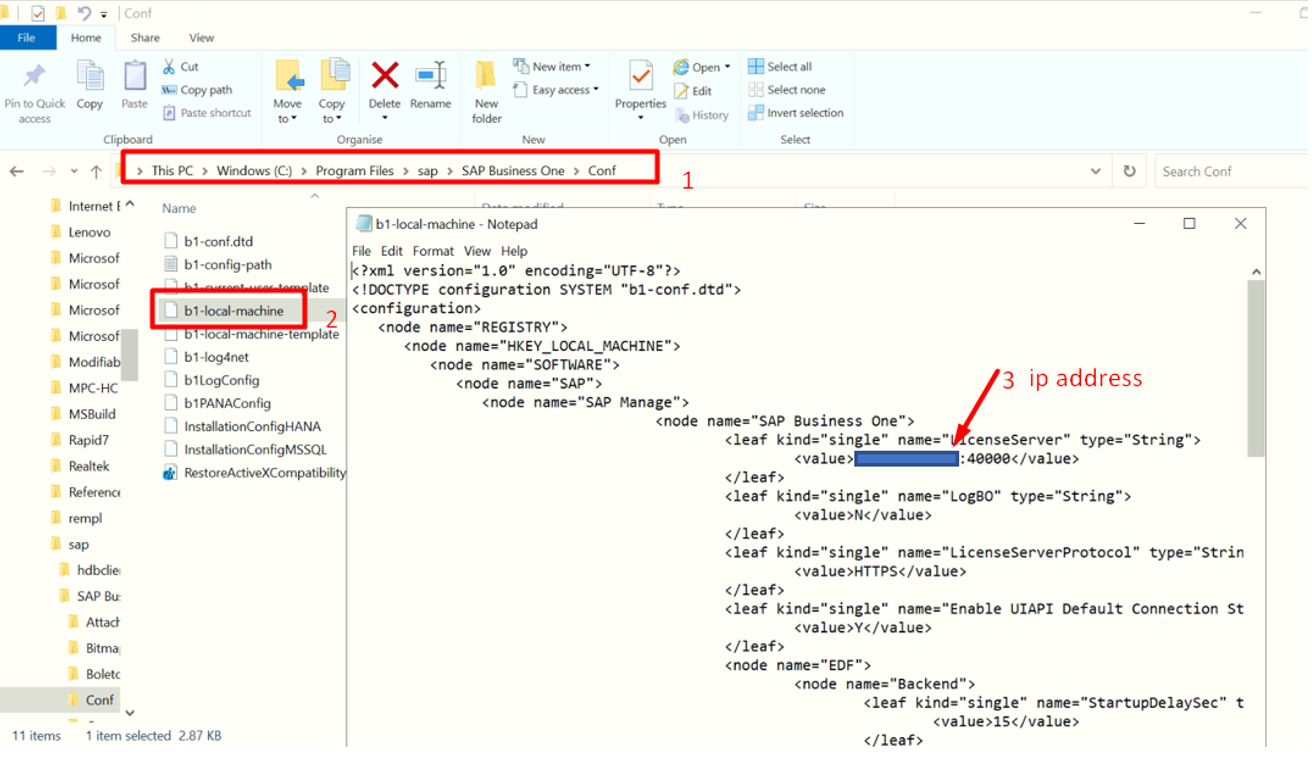Select the InstallationConfigMSSQL file

(x=245, y=450)
